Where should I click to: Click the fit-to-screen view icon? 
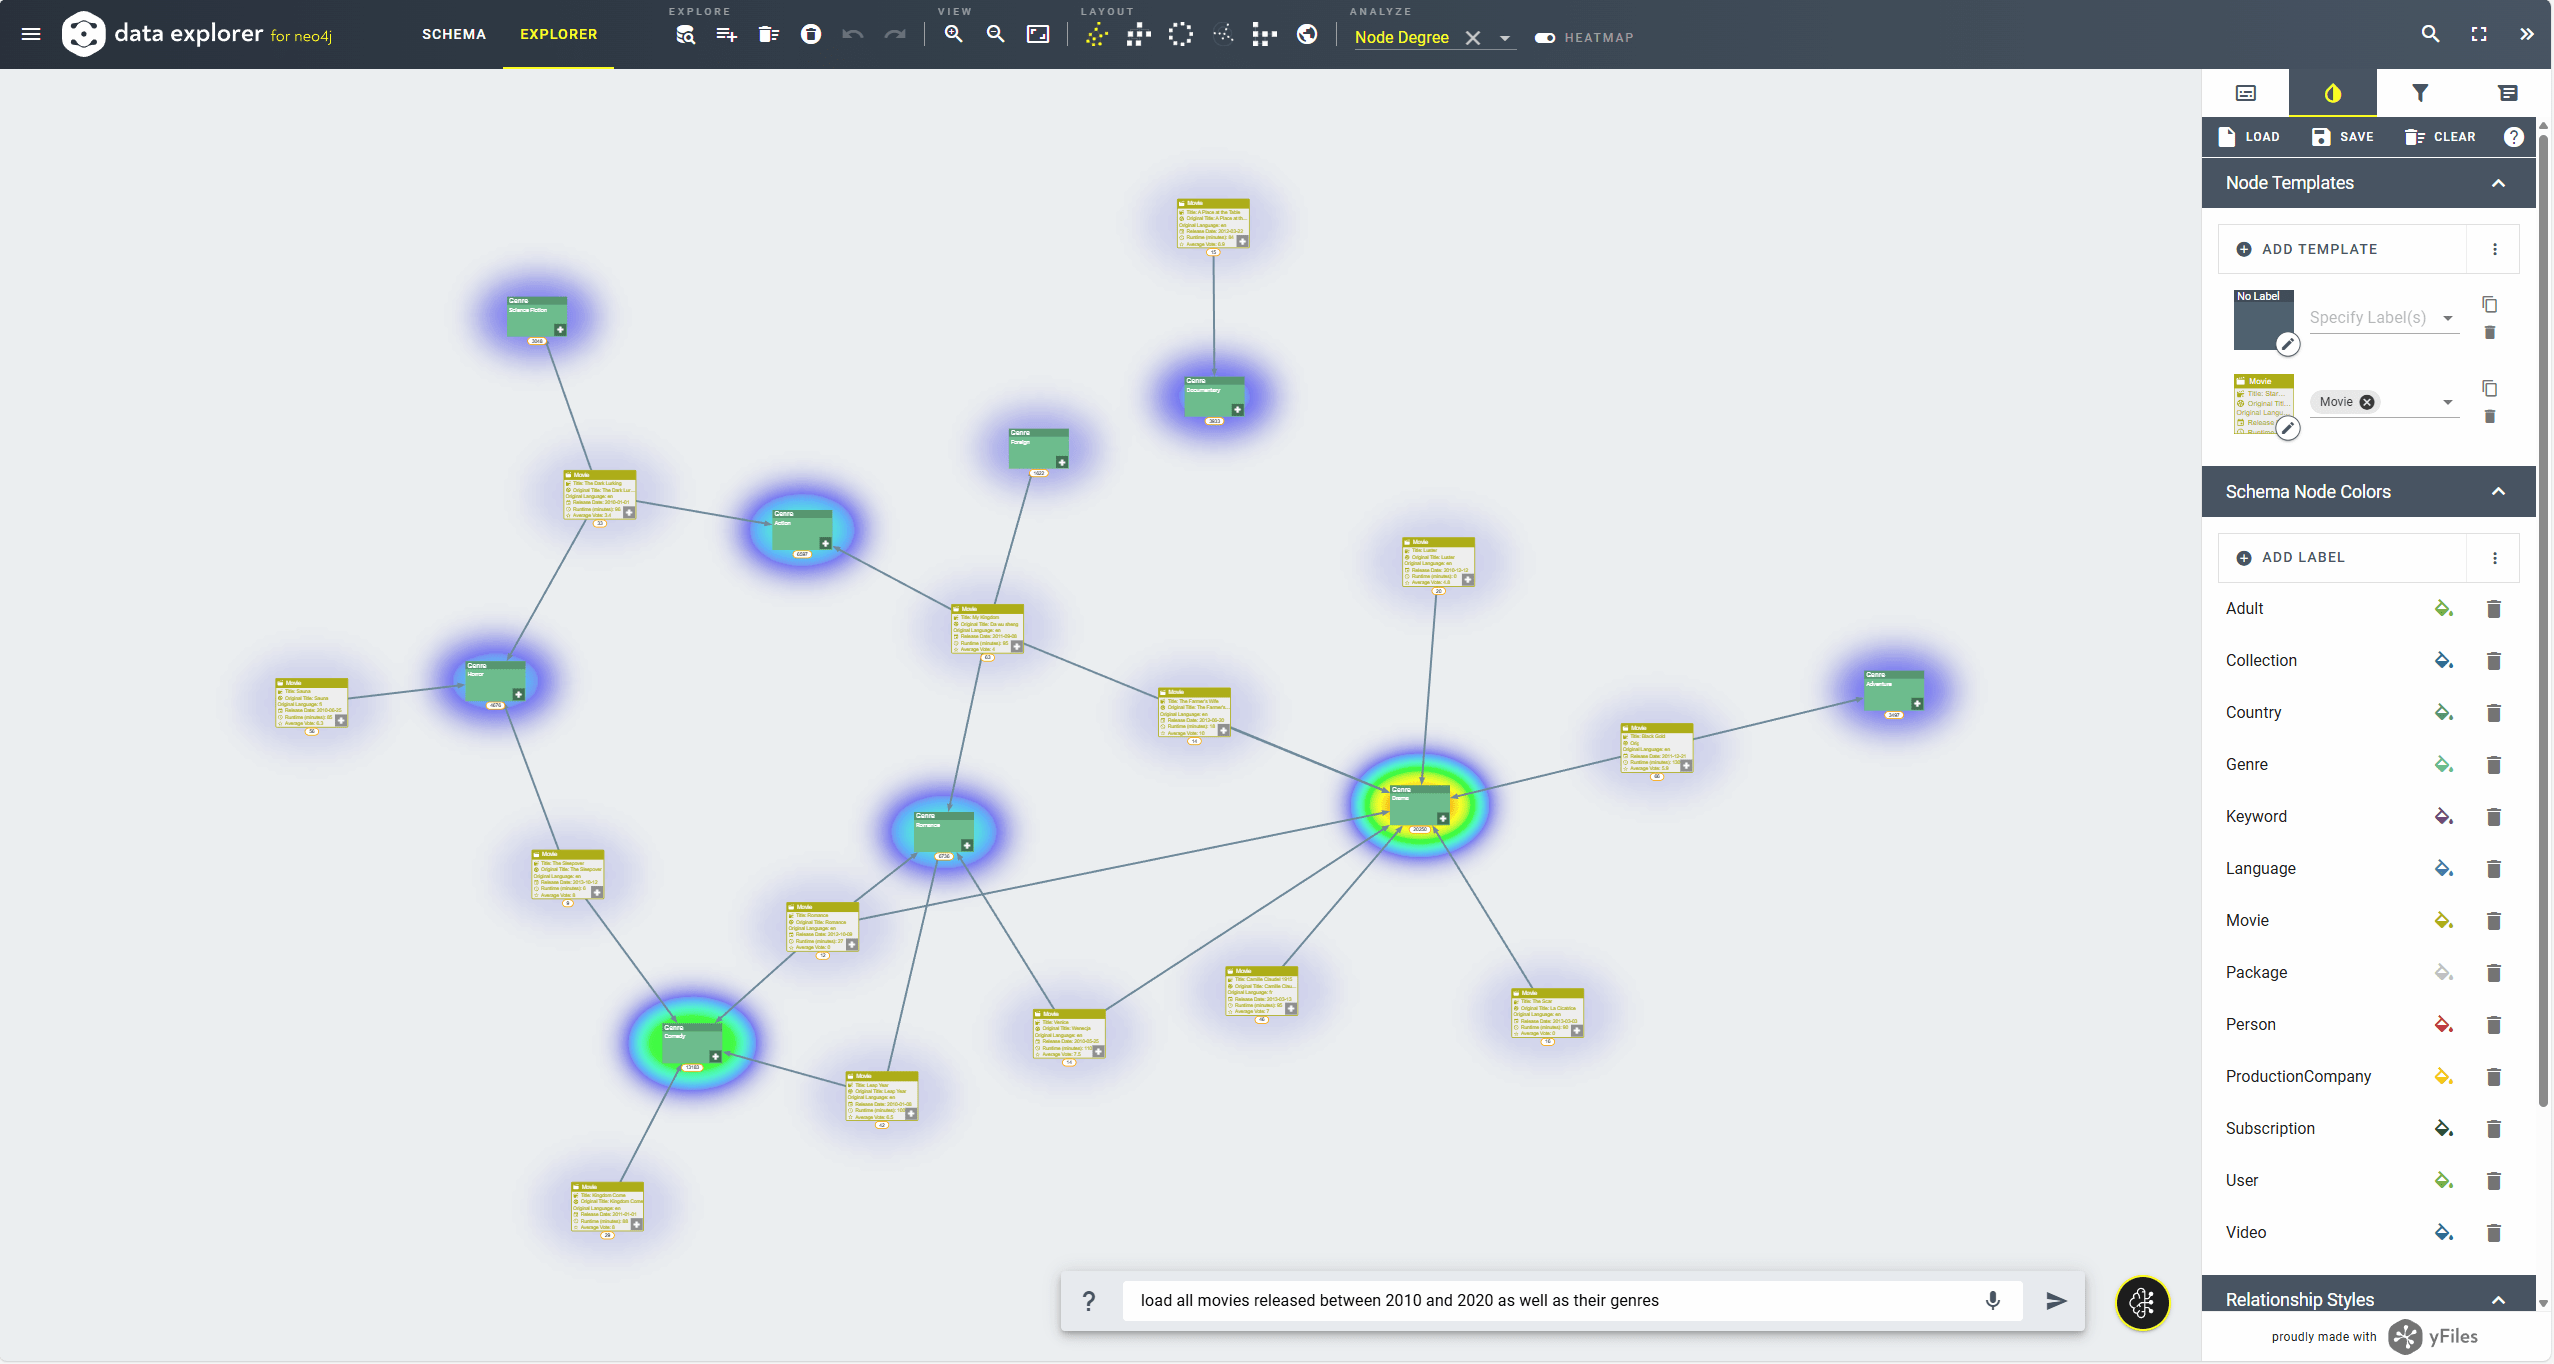pos(1038,33)
